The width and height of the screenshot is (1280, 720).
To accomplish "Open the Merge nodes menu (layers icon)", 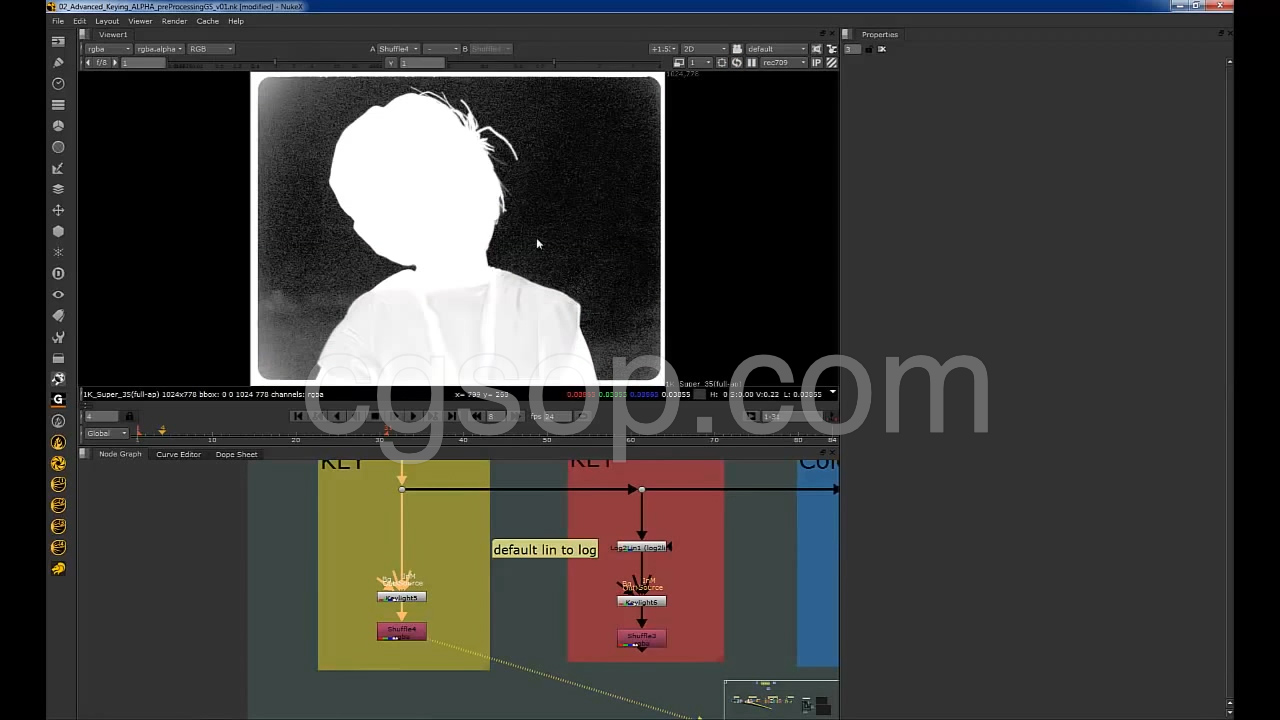I will tap(58, 189).
